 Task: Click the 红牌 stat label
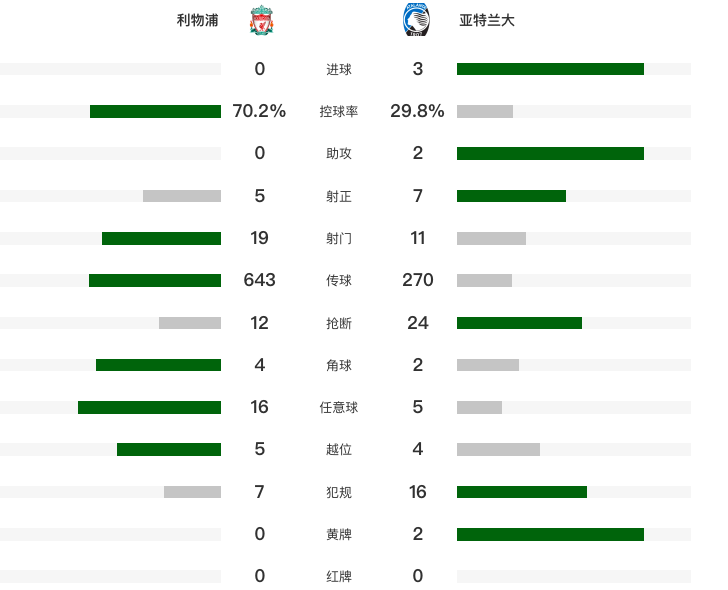(339, 577)
